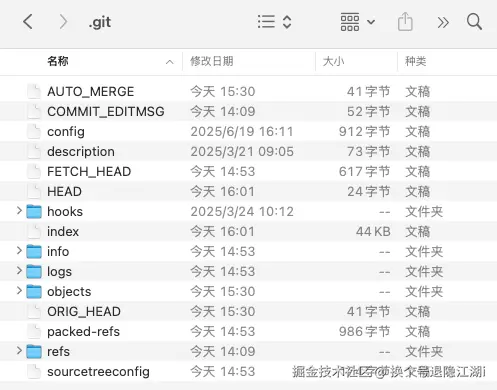
Task: Select the objects folder name
Action: [x=69, y=292]
